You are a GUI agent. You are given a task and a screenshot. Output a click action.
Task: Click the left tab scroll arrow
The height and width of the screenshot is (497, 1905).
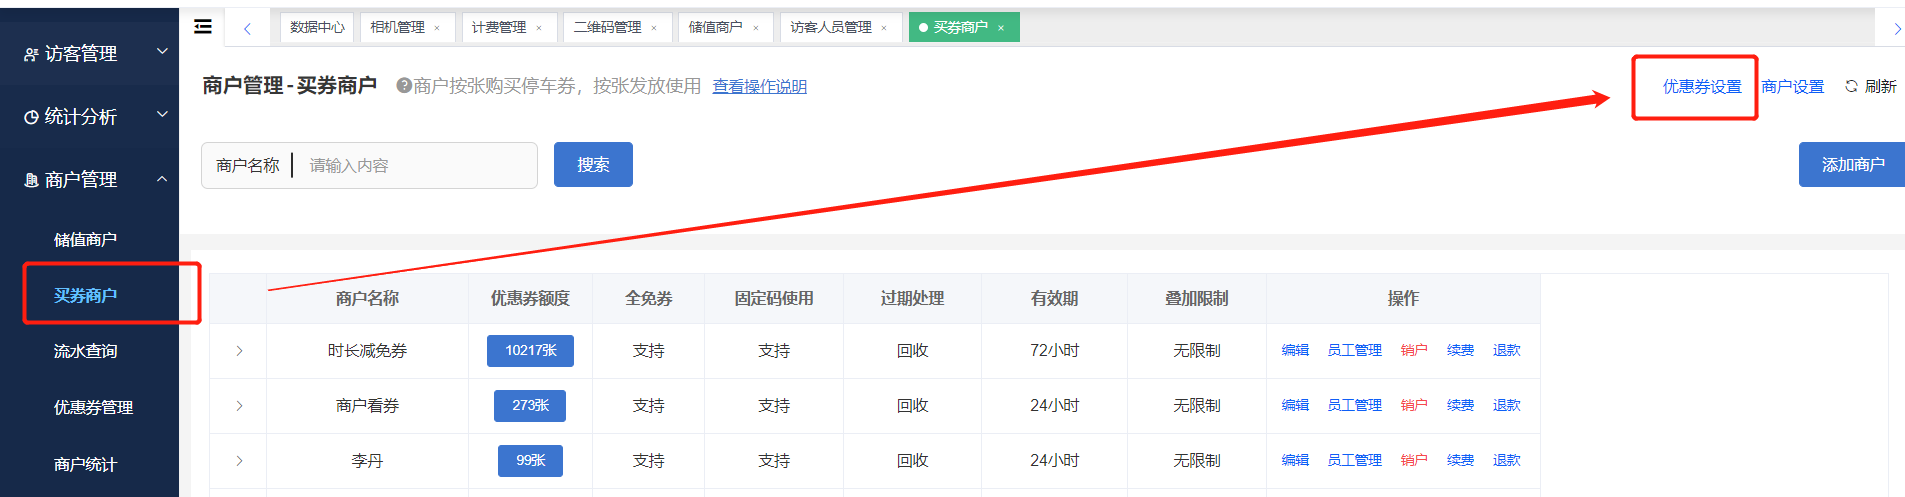coord(247,28)
